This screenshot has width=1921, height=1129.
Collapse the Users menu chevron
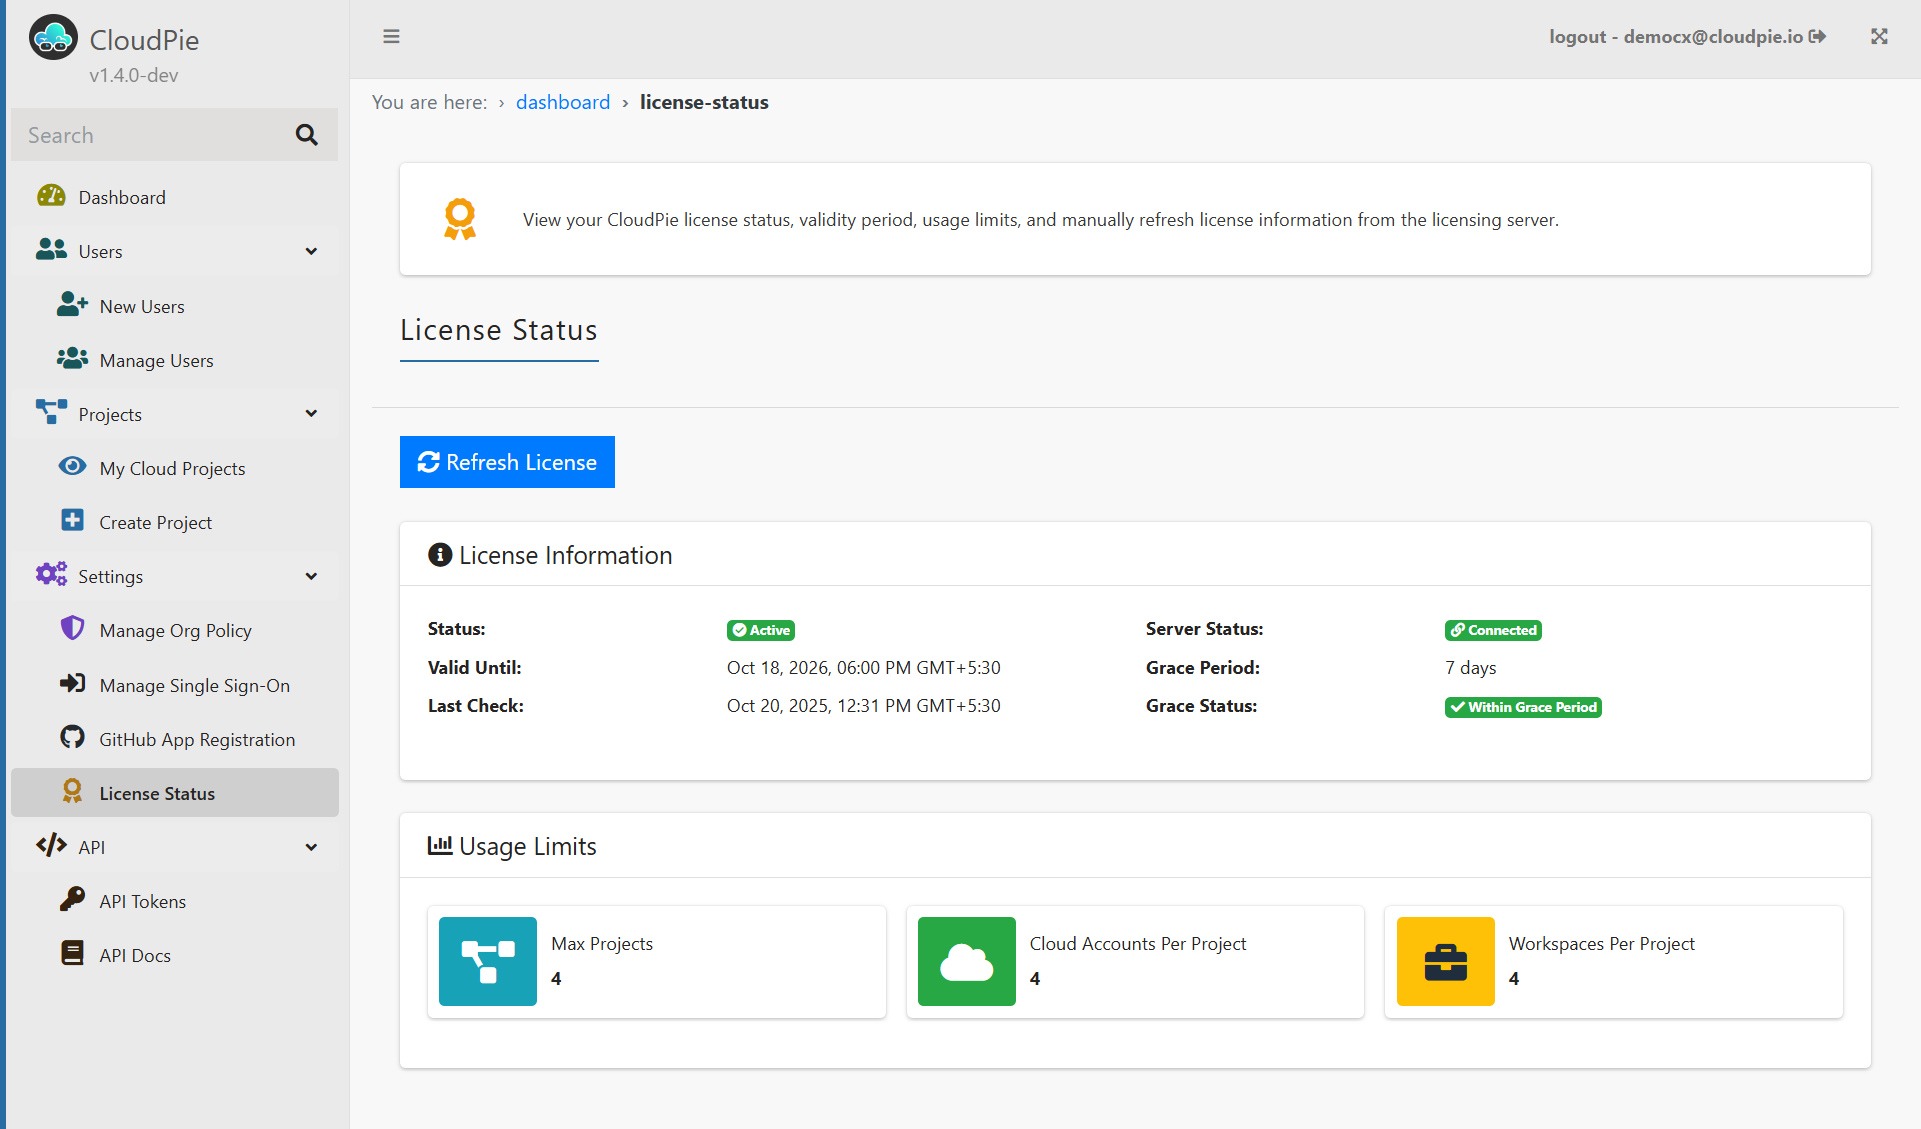[x=311, y=251]
